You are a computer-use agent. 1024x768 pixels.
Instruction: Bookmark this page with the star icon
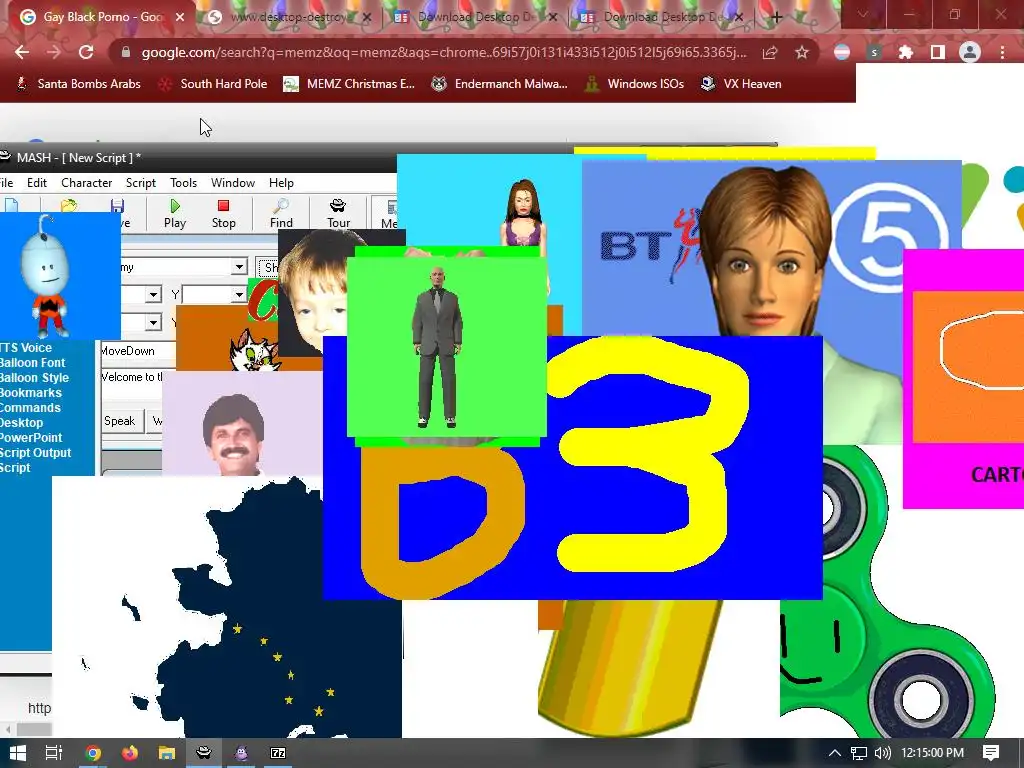click(x=802, y=52)
